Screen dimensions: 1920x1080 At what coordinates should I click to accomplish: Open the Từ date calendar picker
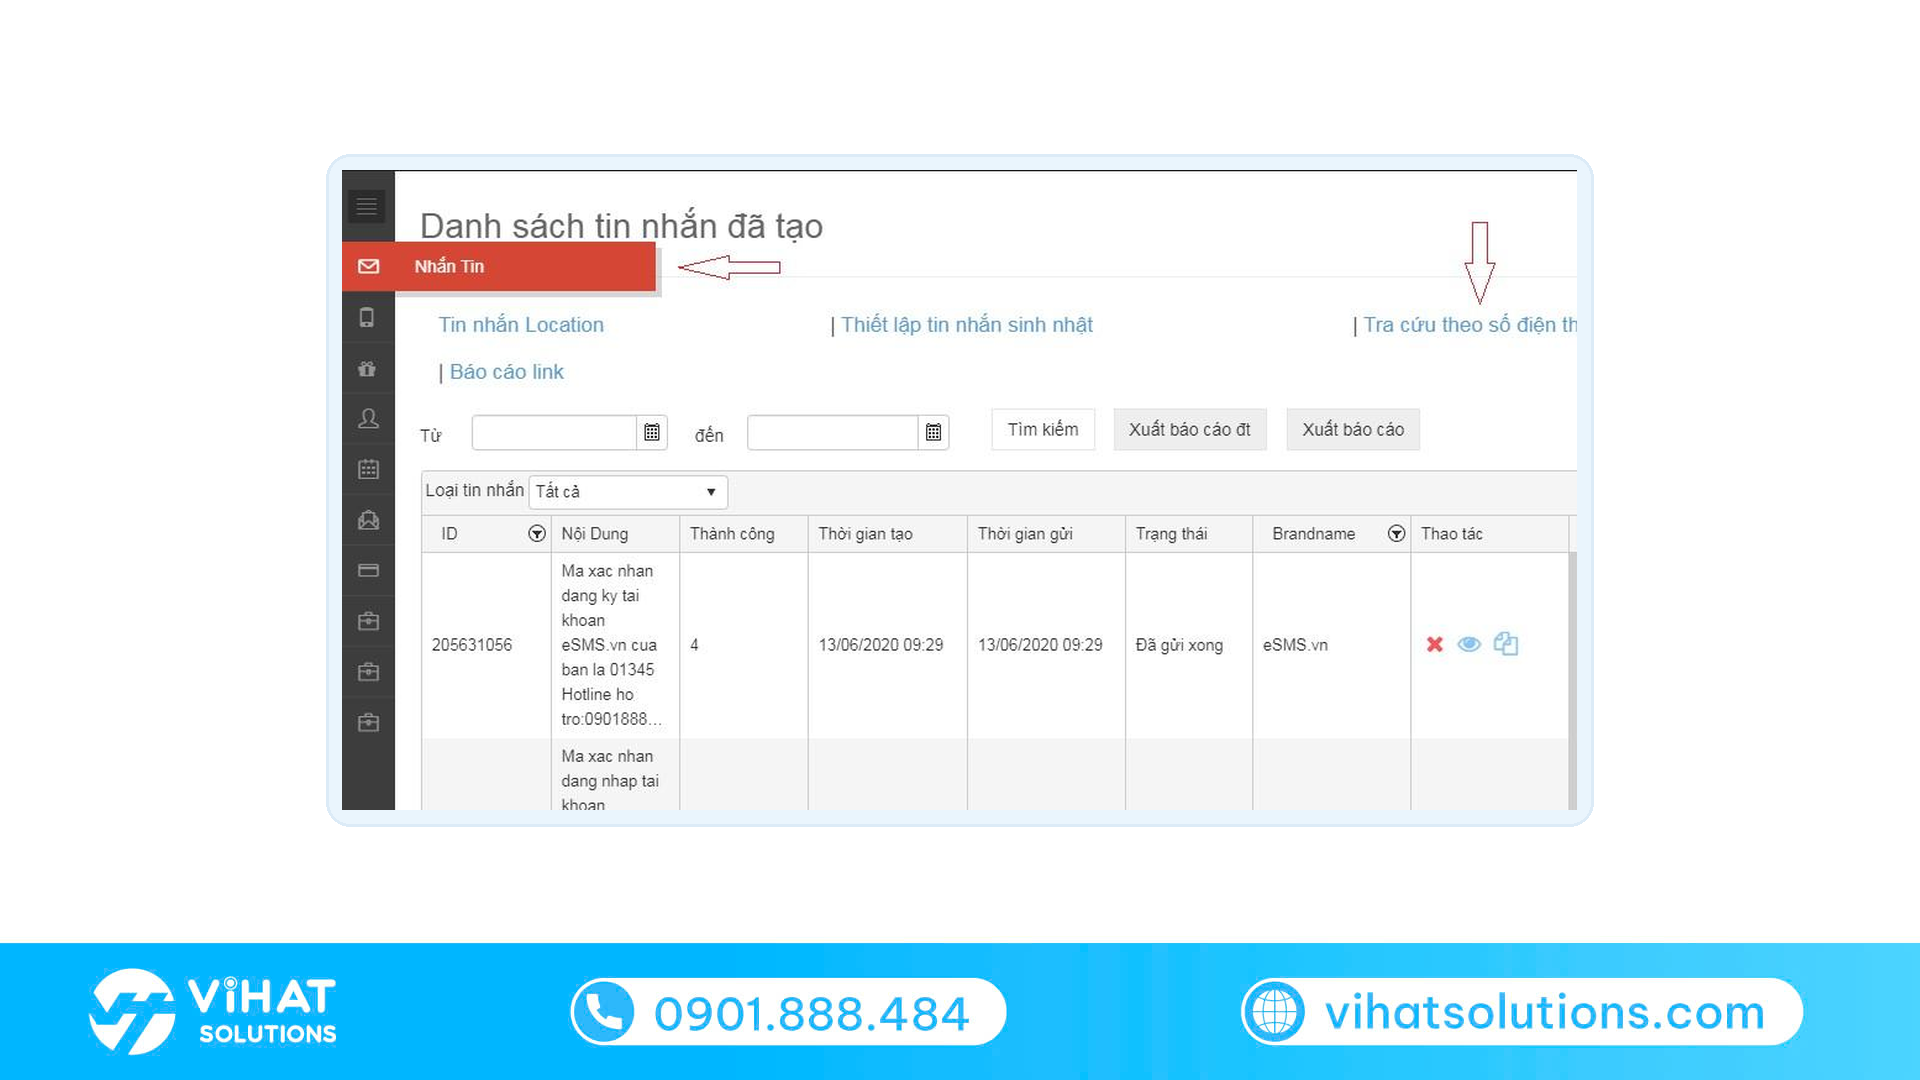point(652,432)
